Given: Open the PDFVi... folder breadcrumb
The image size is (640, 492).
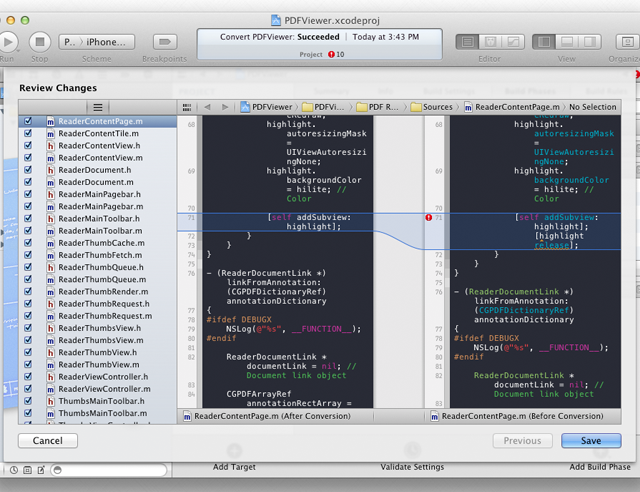Looking at the screenshot, I should 324,107.
